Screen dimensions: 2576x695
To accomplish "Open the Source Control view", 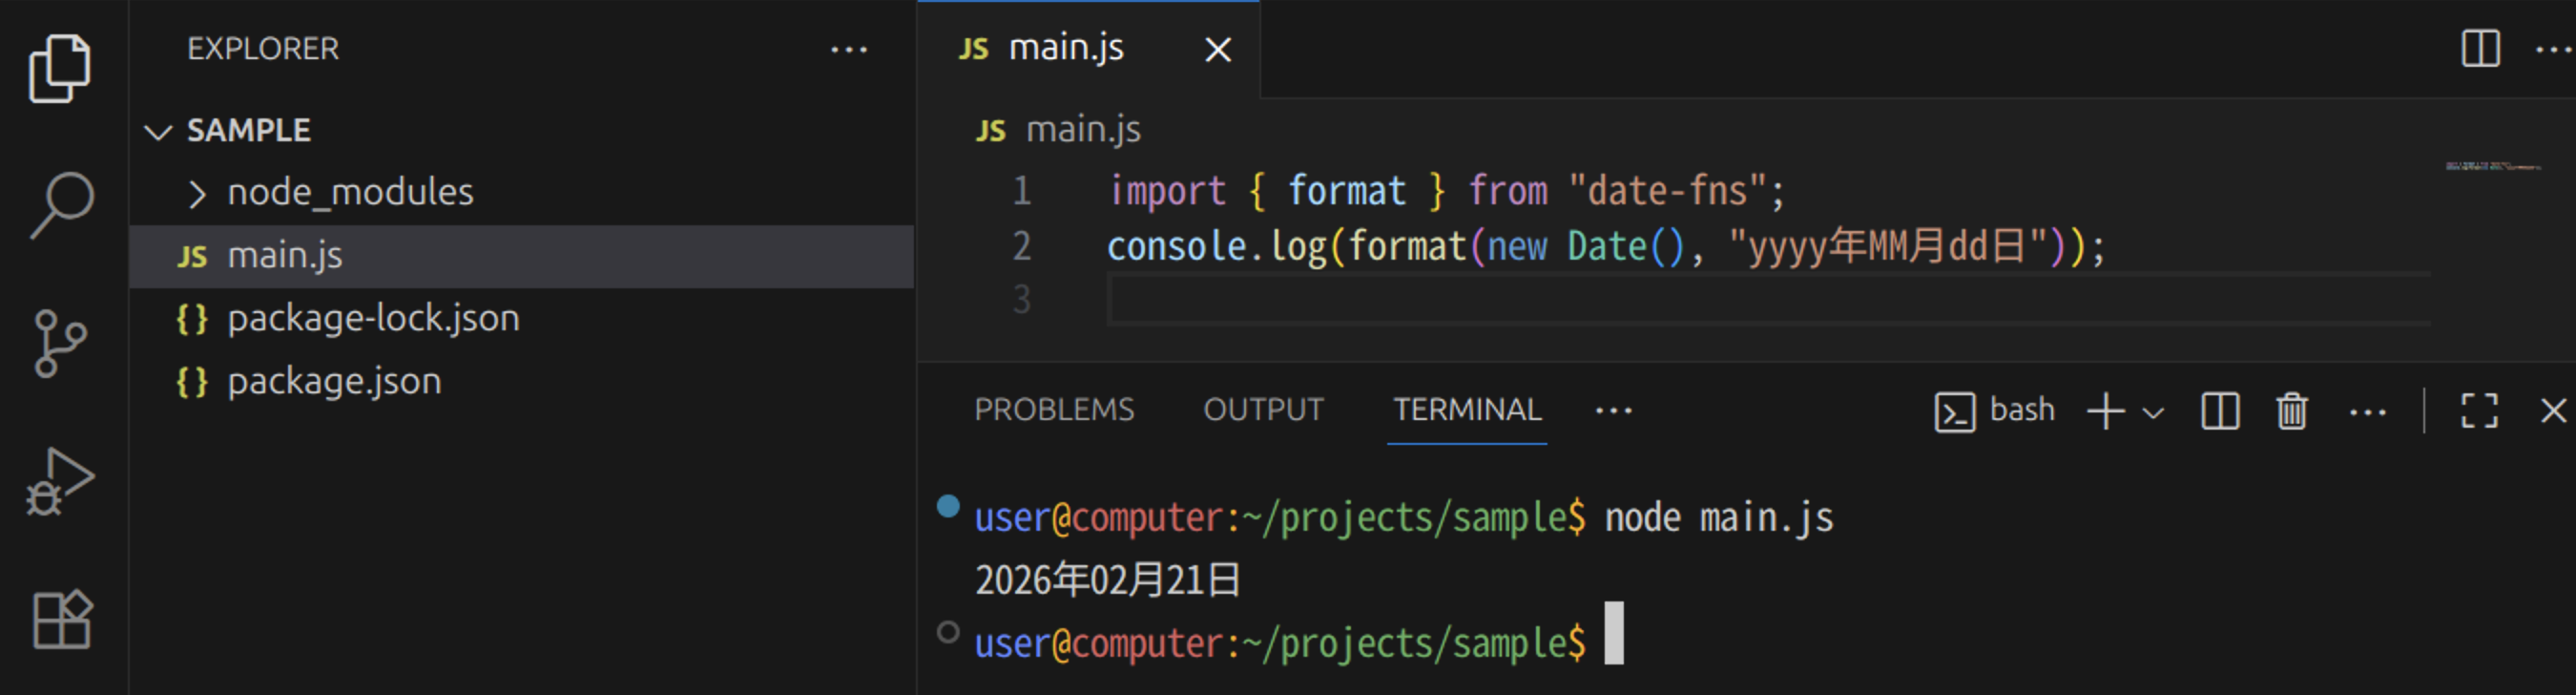I will 60,343.
